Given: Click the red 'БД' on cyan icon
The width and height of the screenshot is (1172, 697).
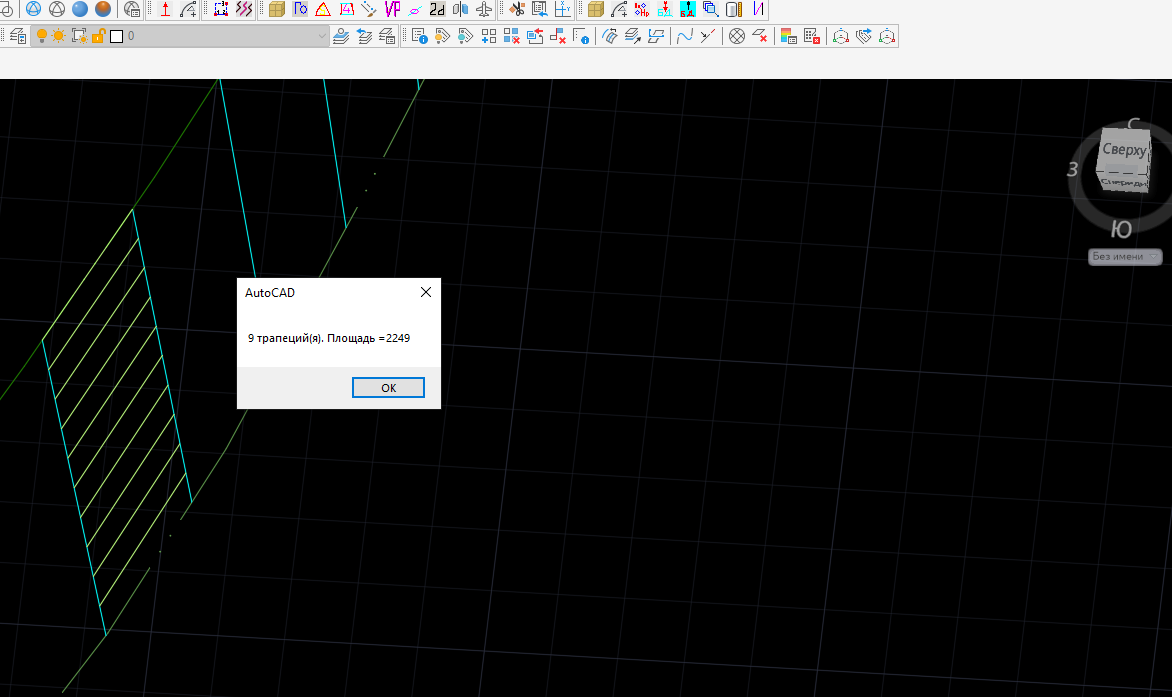Looking at the screenshot, I should 688,9.
